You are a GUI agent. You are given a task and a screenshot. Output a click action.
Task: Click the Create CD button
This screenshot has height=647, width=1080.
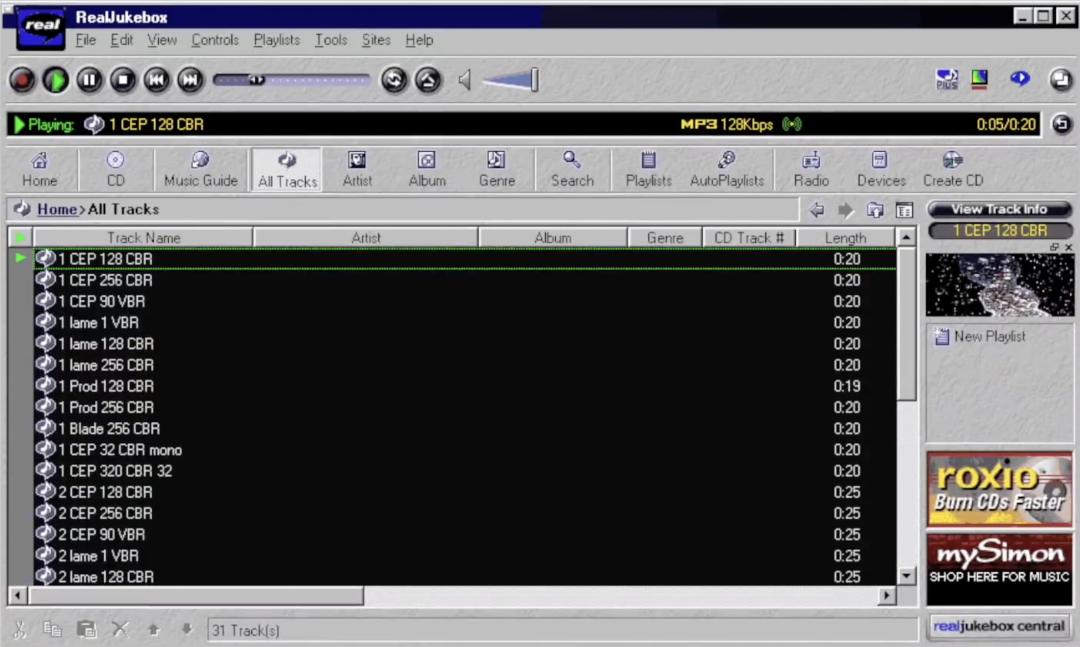953,170
